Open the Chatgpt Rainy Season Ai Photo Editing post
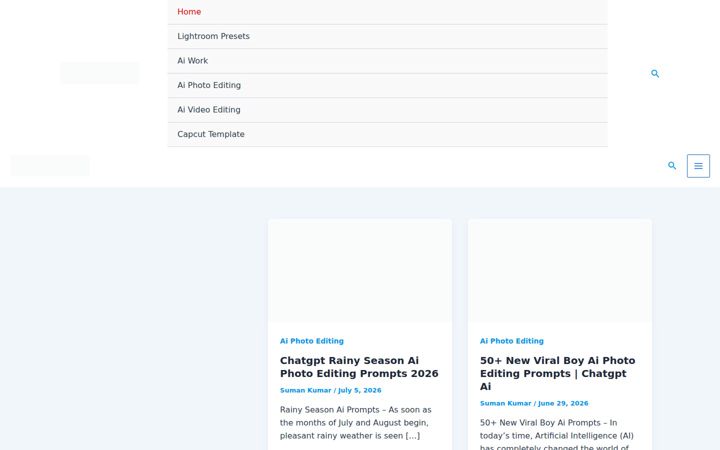 click(x=359, y=367)
